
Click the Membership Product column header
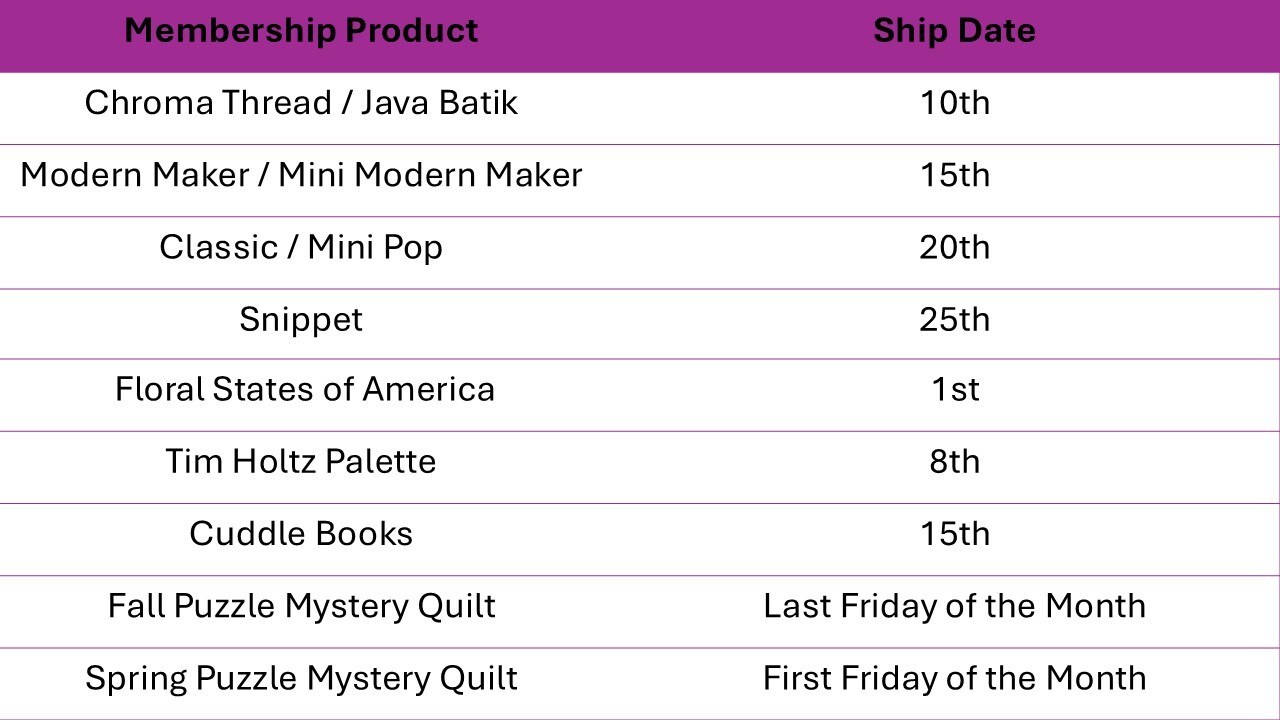point(301,31)
